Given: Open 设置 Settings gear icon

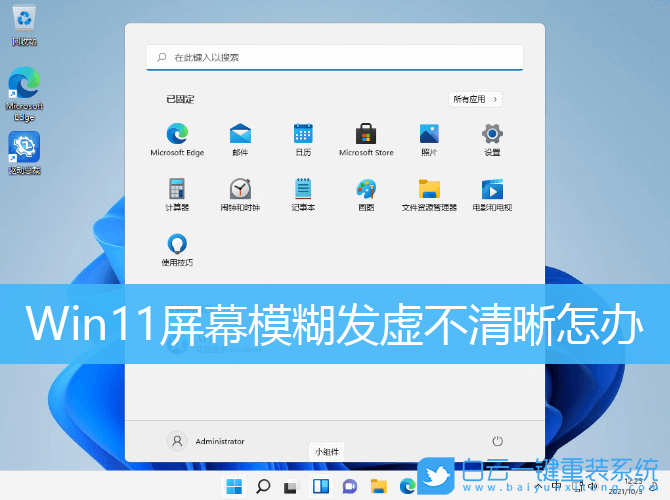Looking at the screenshot, I should tap(492, 139).
